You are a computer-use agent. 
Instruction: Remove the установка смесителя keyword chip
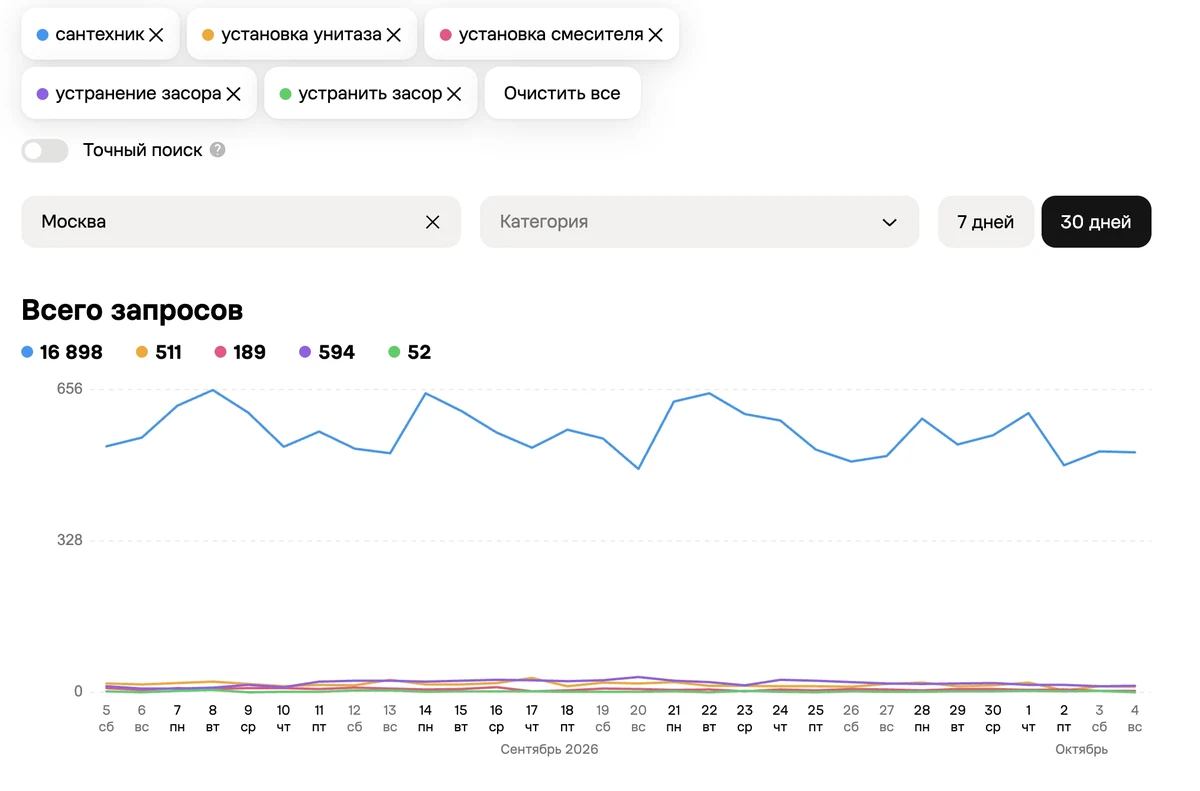tap(656, 35)
